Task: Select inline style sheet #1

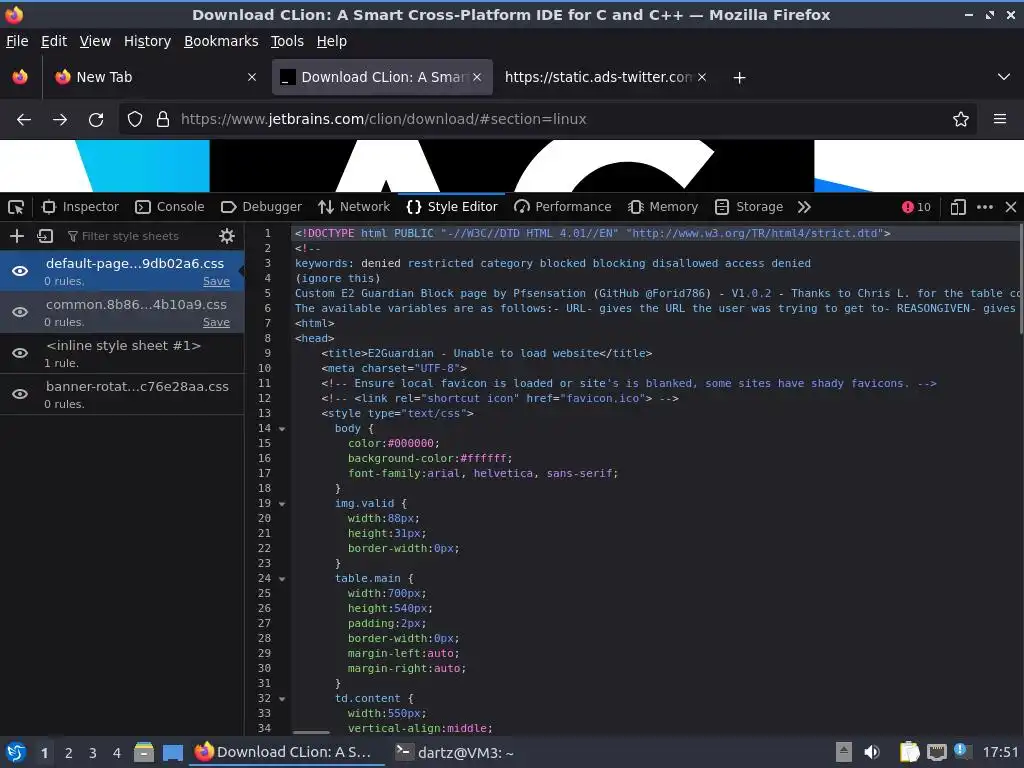Action: [x=123, y=345]
